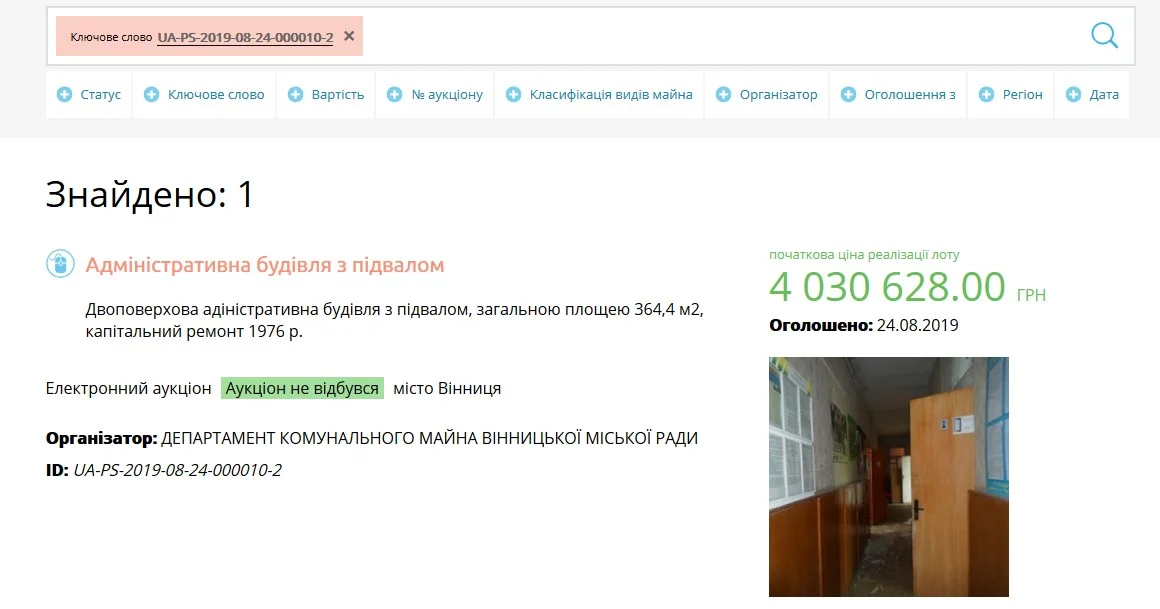Expand the Дата filter
Screen dimensions: 1160x609
(x=1092, y=95)
